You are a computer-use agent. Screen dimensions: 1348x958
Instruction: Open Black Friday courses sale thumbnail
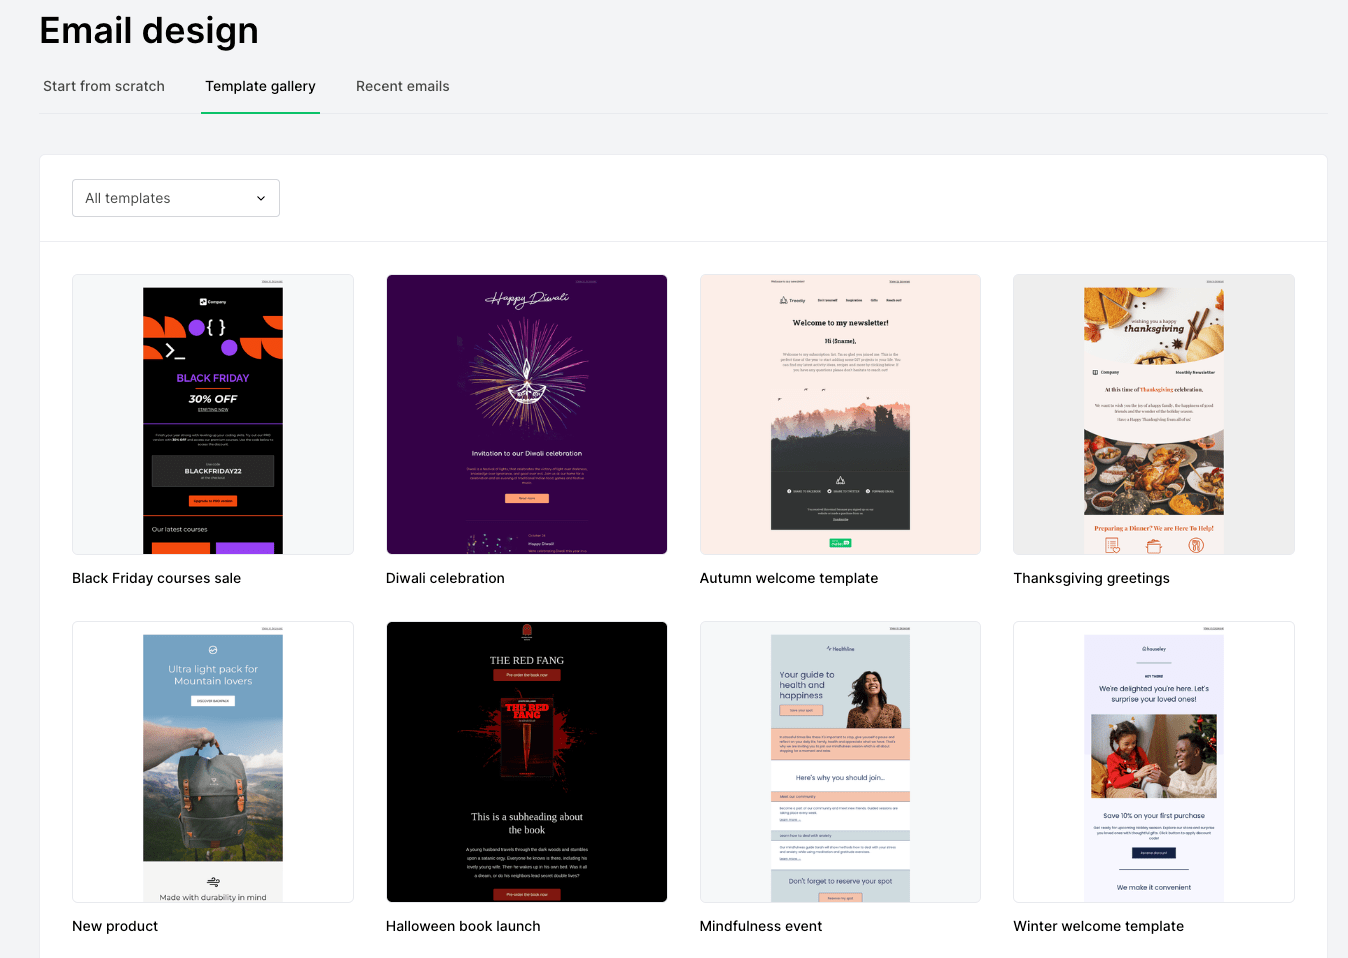(x=213, y=415)
